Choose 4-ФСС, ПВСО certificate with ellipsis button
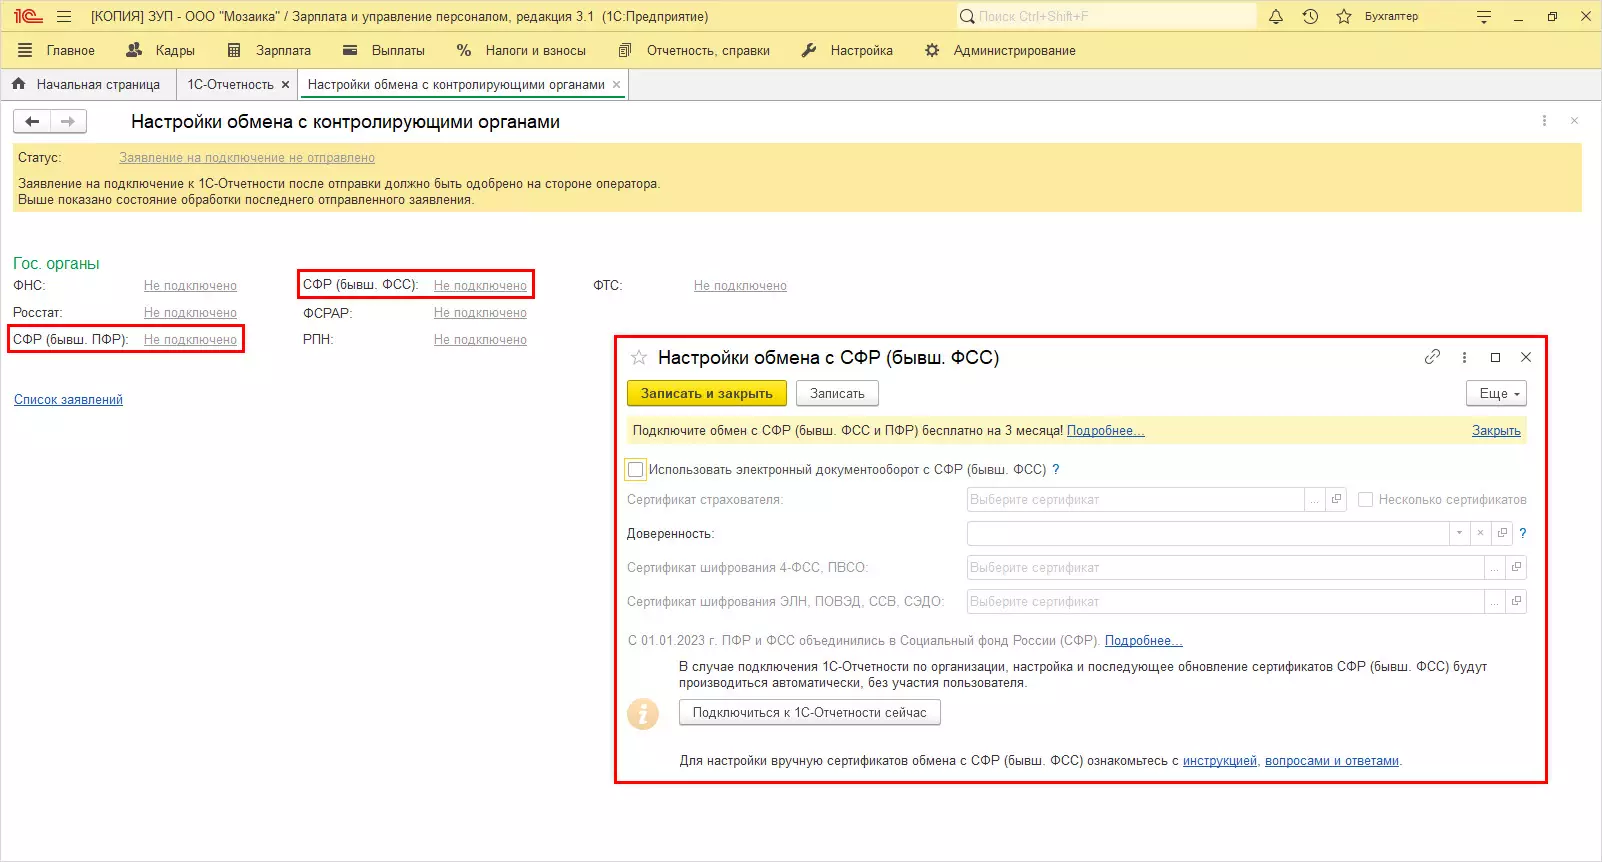 pos(1495,567)
